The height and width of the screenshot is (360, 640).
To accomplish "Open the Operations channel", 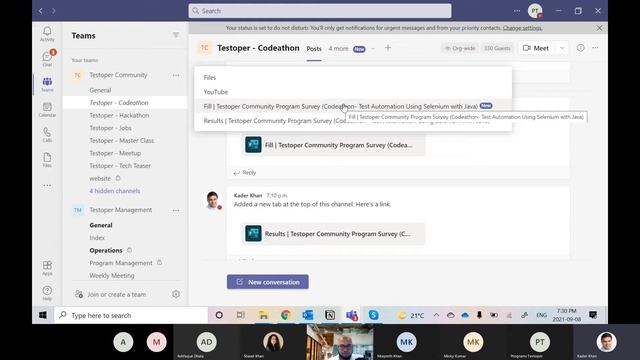I will (106, 250).
